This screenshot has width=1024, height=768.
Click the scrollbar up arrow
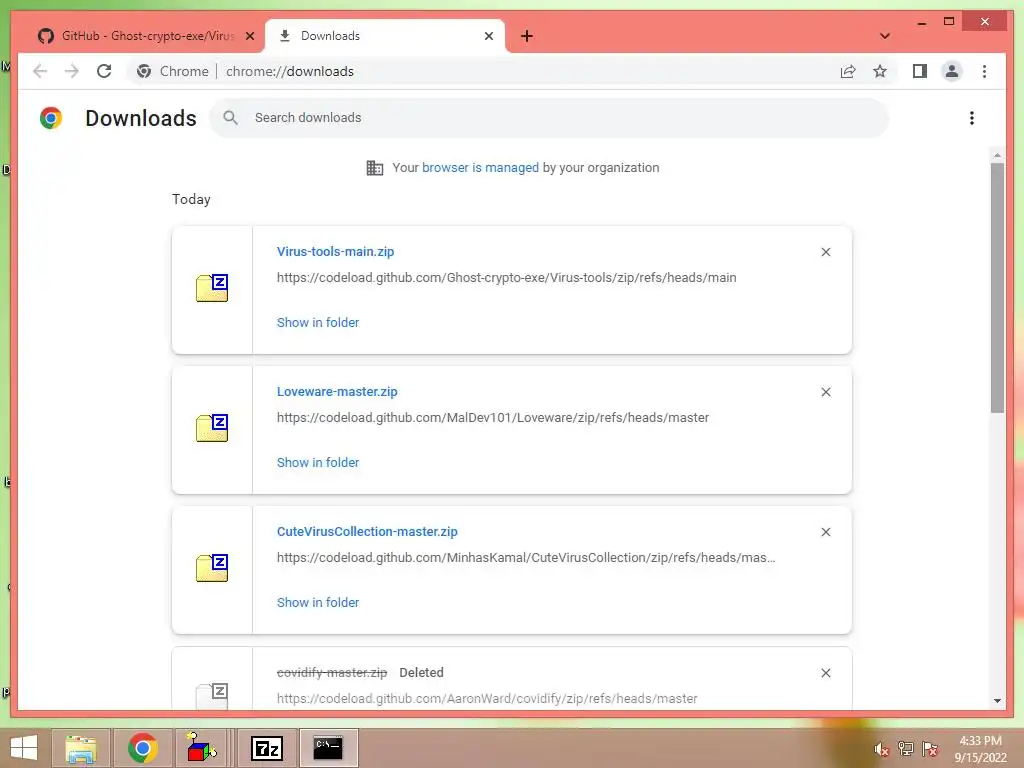(x=997, y=155)
